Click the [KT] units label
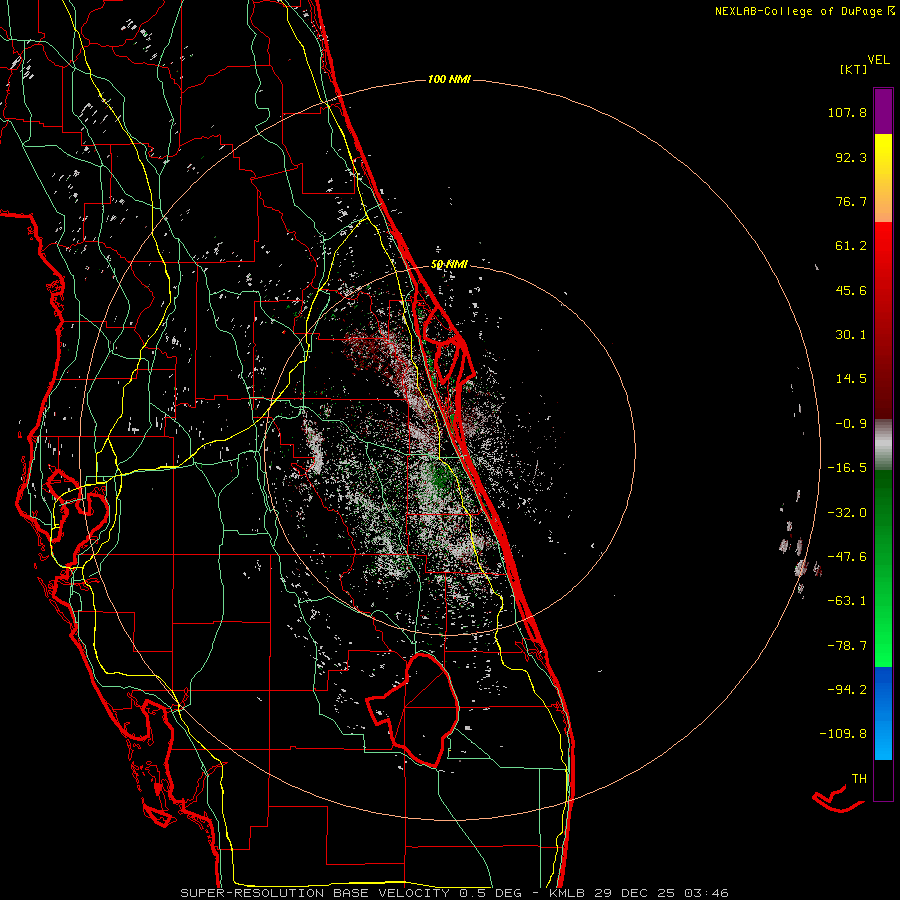The height and width of the screenshot is (900, 900). click(854, 69)
